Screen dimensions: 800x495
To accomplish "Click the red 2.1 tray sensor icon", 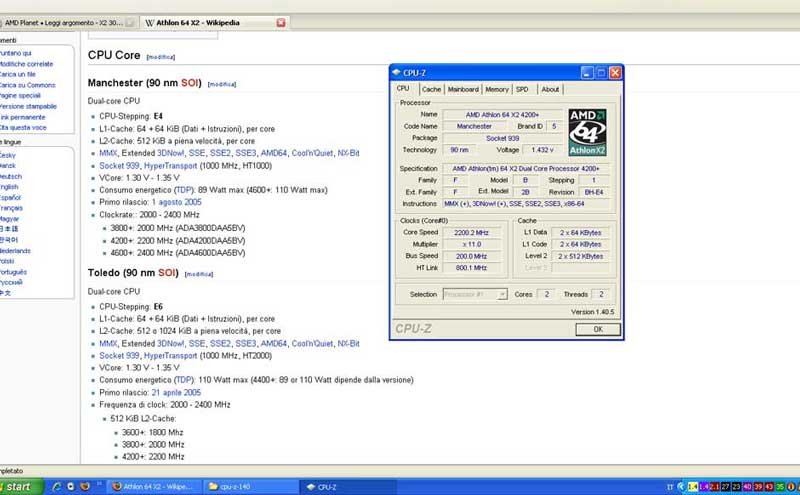I will [714, 487].
